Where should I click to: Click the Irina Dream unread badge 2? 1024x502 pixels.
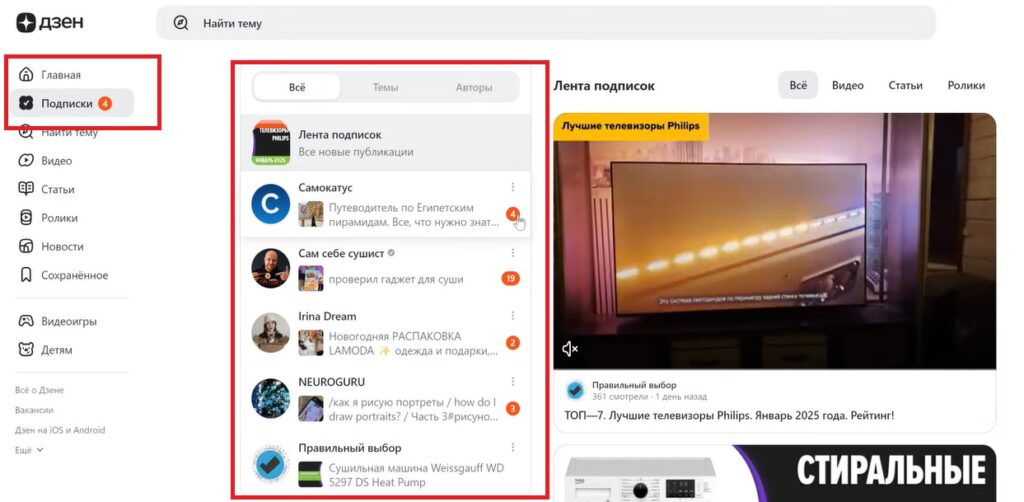tap(513, 343)
